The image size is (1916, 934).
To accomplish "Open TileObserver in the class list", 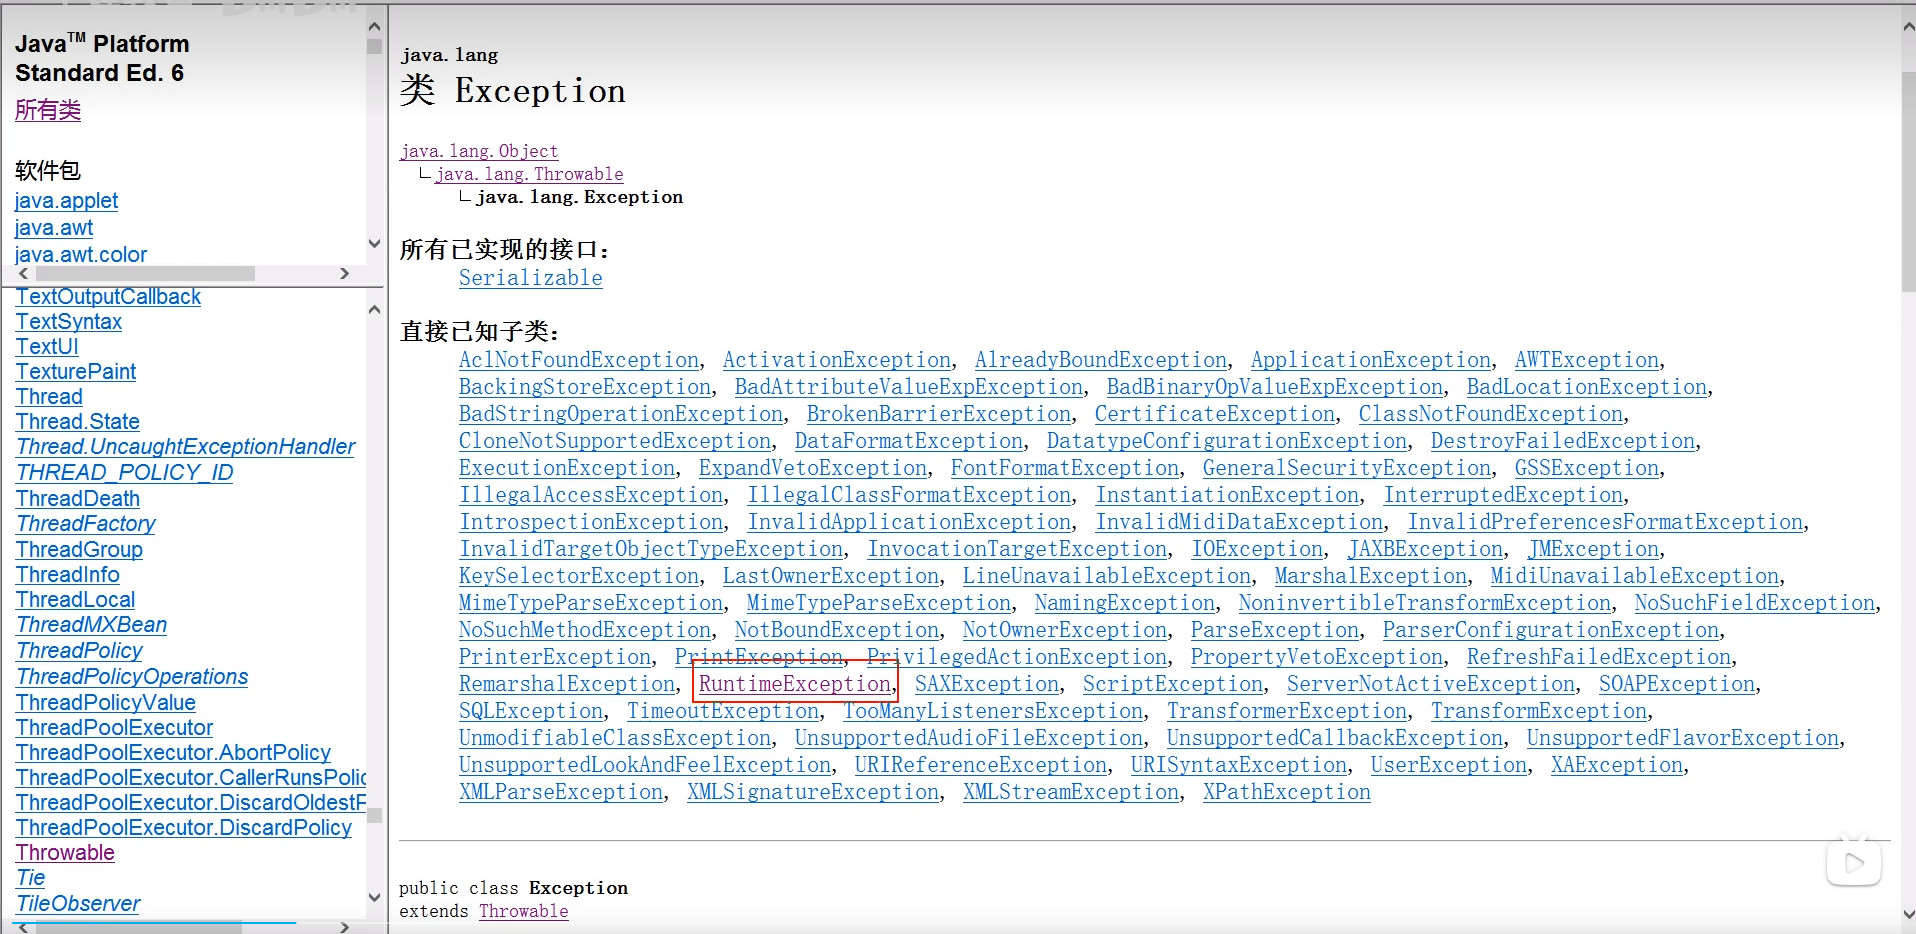I will [x=78, y=904].
